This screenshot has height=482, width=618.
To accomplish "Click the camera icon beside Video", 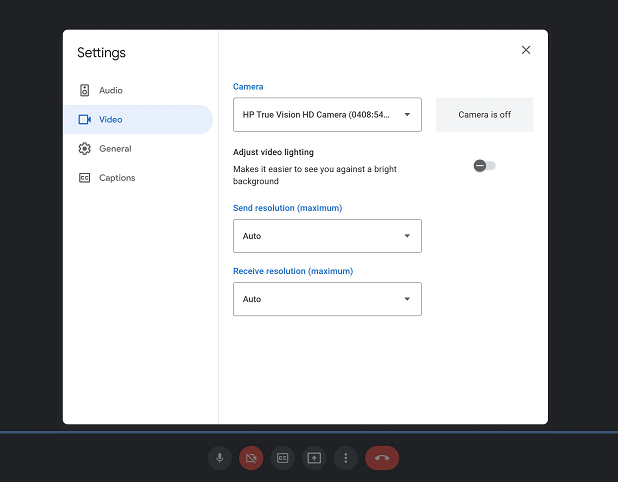I will pos(85,119).
